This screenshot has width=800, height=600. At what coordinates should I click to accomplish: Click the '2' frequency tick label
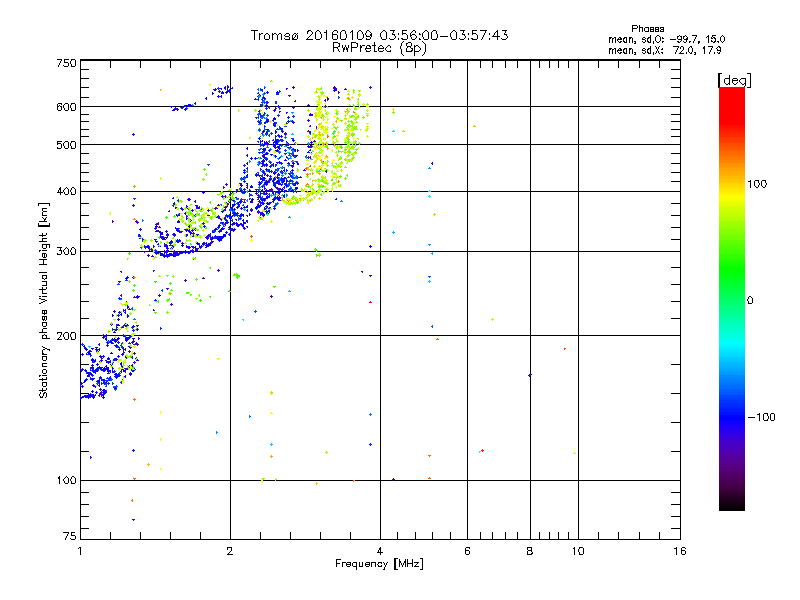pos(230,551)
